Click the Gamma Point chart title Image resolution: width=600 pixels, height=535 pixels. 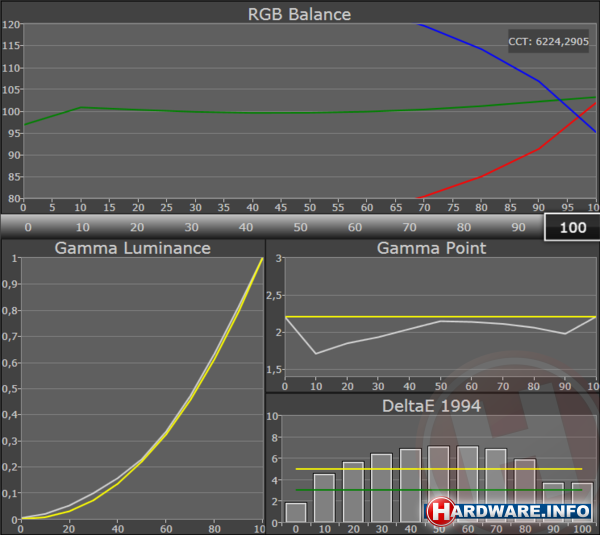point(431,248)
